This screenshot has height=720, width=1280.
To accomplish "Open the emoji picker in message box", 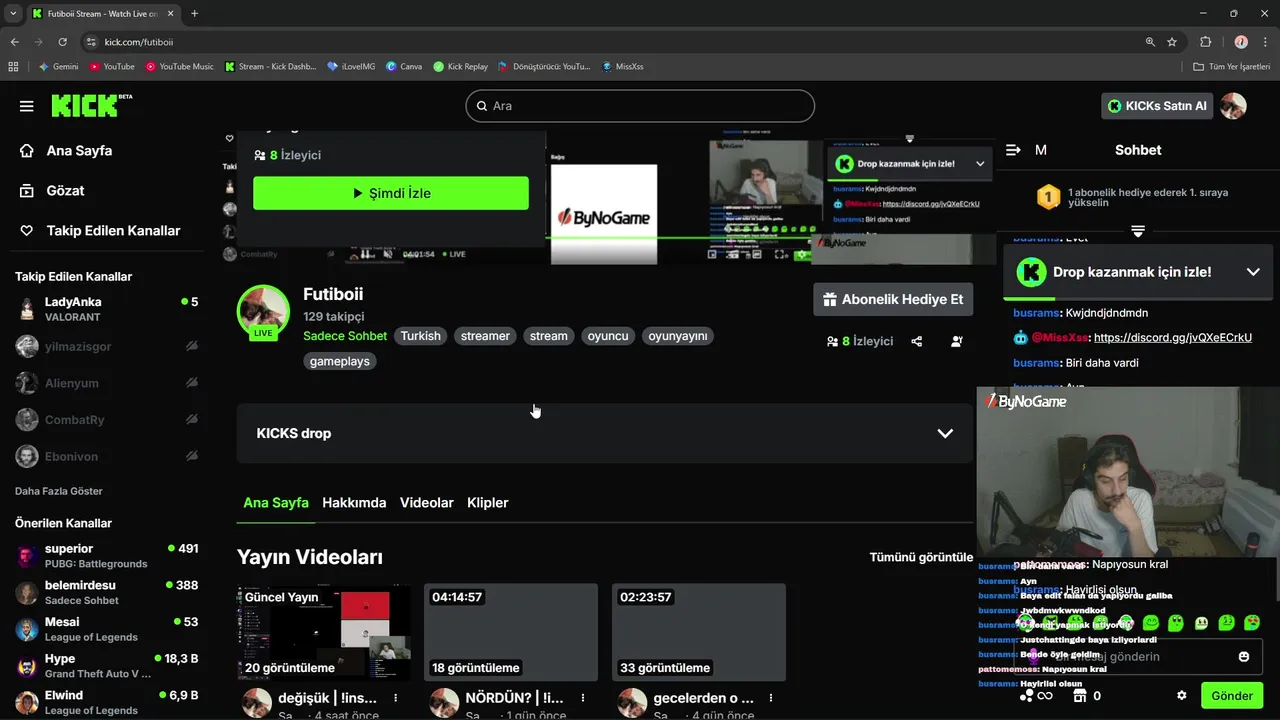I will (x=1244, y=656).
